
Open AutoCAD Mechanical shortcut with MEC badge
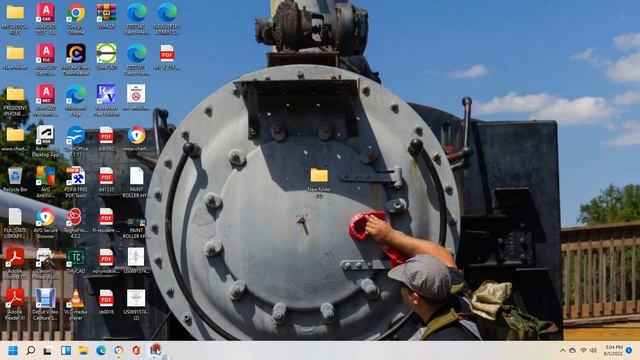coord(45,100)
